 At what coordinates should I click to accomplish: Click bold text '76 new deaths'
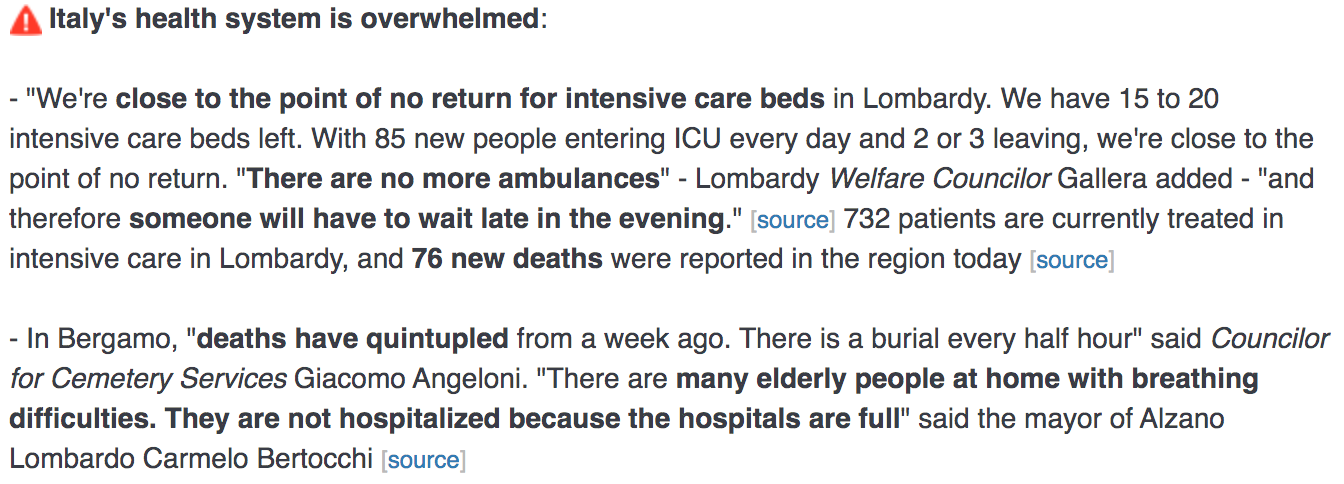point(507,259)
